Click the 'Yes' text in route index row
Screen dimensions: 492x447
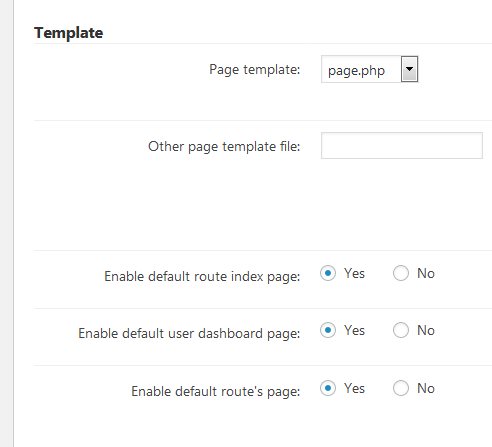tap(354, 274)
